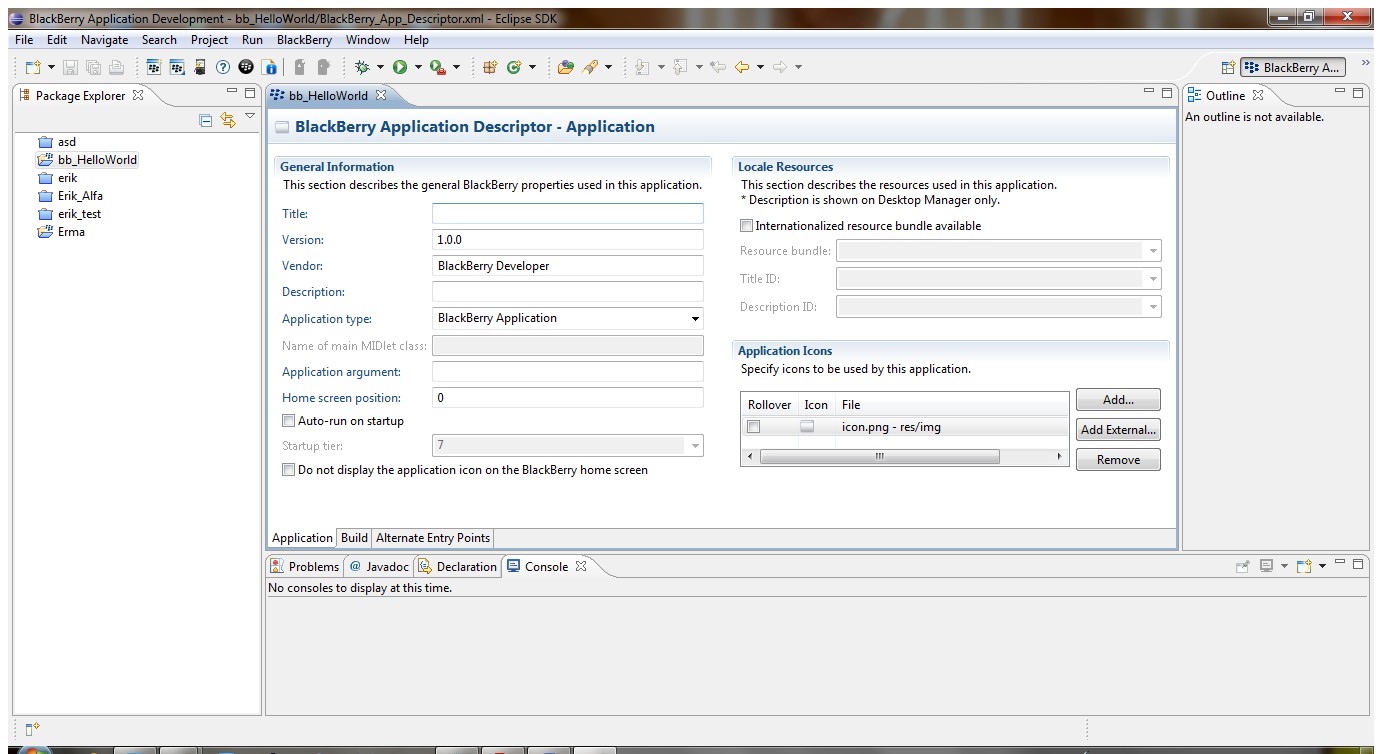Viewport: 1382px width, 754px height.
Task: Switch to the Declaration tab
Action: point(458,566)
